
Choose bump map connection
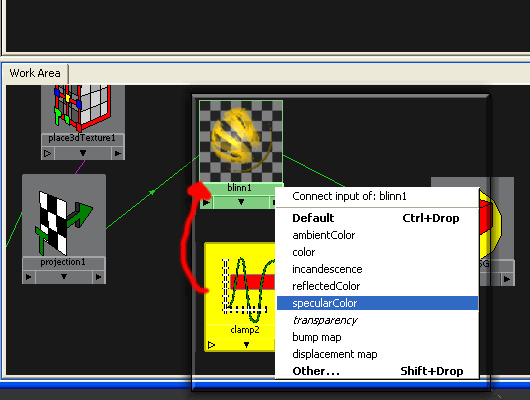click(x=377, y=337)
